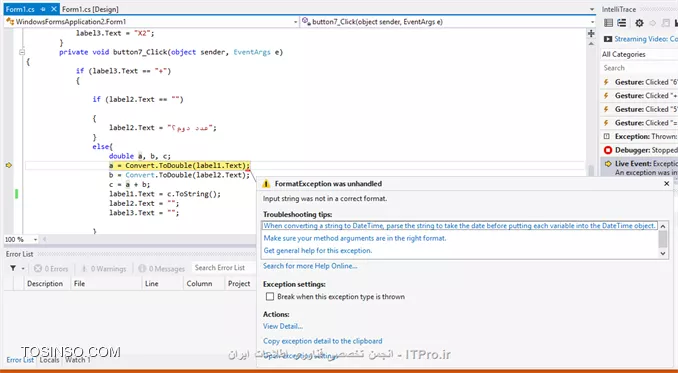The width and height of the screenshot is (678, 373).
Task: Click the IntelliTrace Search field
Action: coord(639,68)
